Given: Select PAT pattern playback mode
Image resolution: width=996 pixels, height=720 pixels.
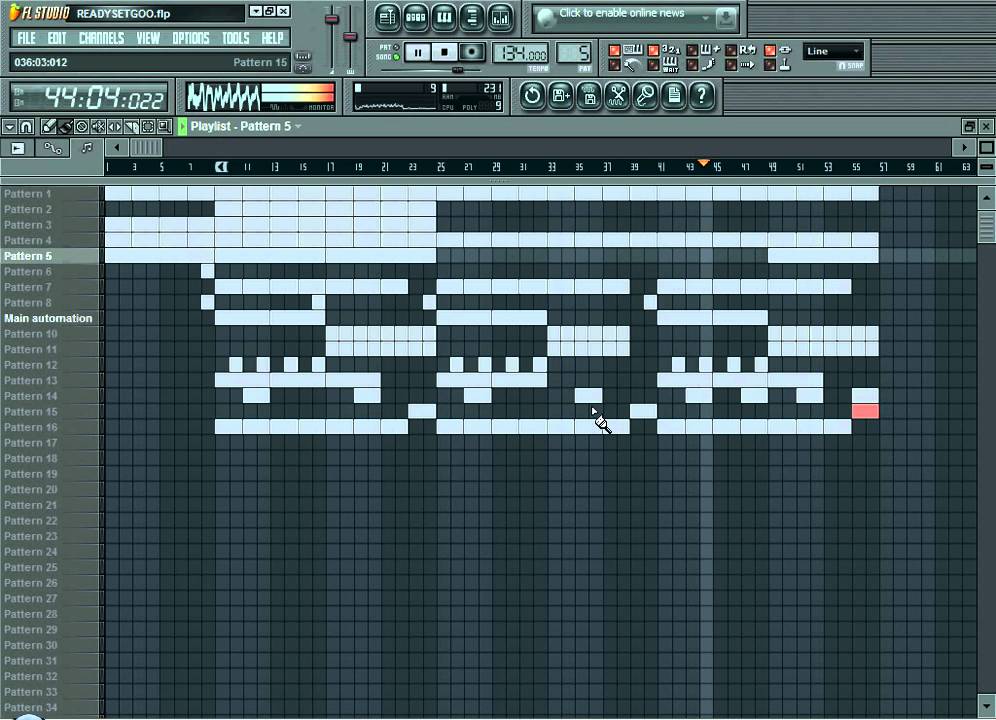Looking at the screenshot, I should pyautogui.click(x=396, y=48).
